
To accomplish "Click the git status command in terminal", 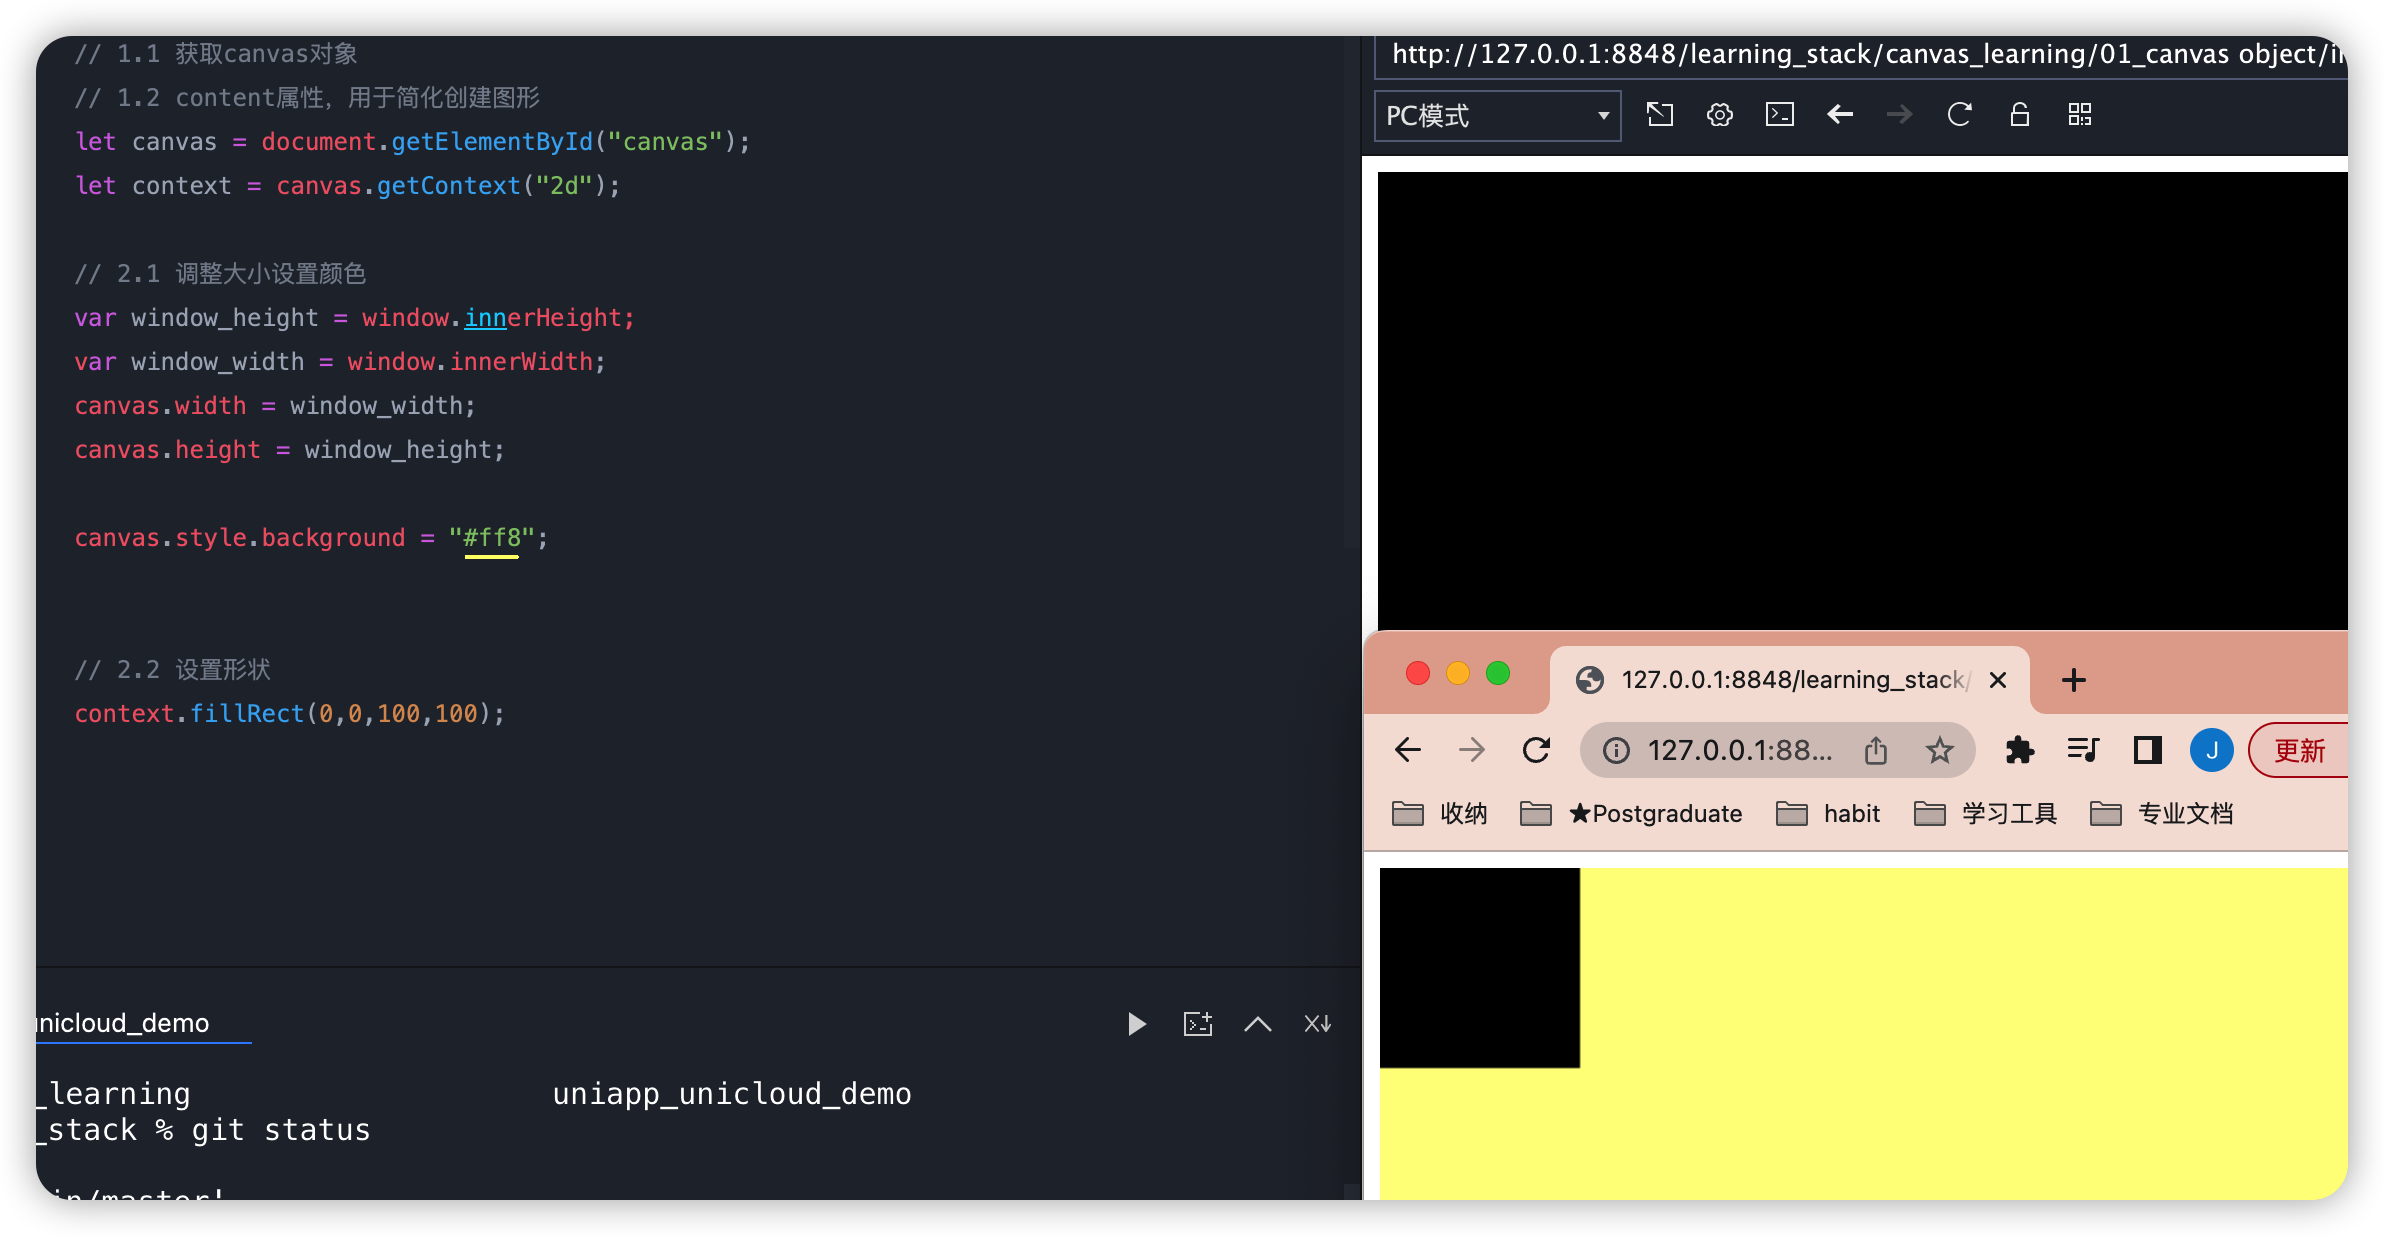I will point(281,1130).
